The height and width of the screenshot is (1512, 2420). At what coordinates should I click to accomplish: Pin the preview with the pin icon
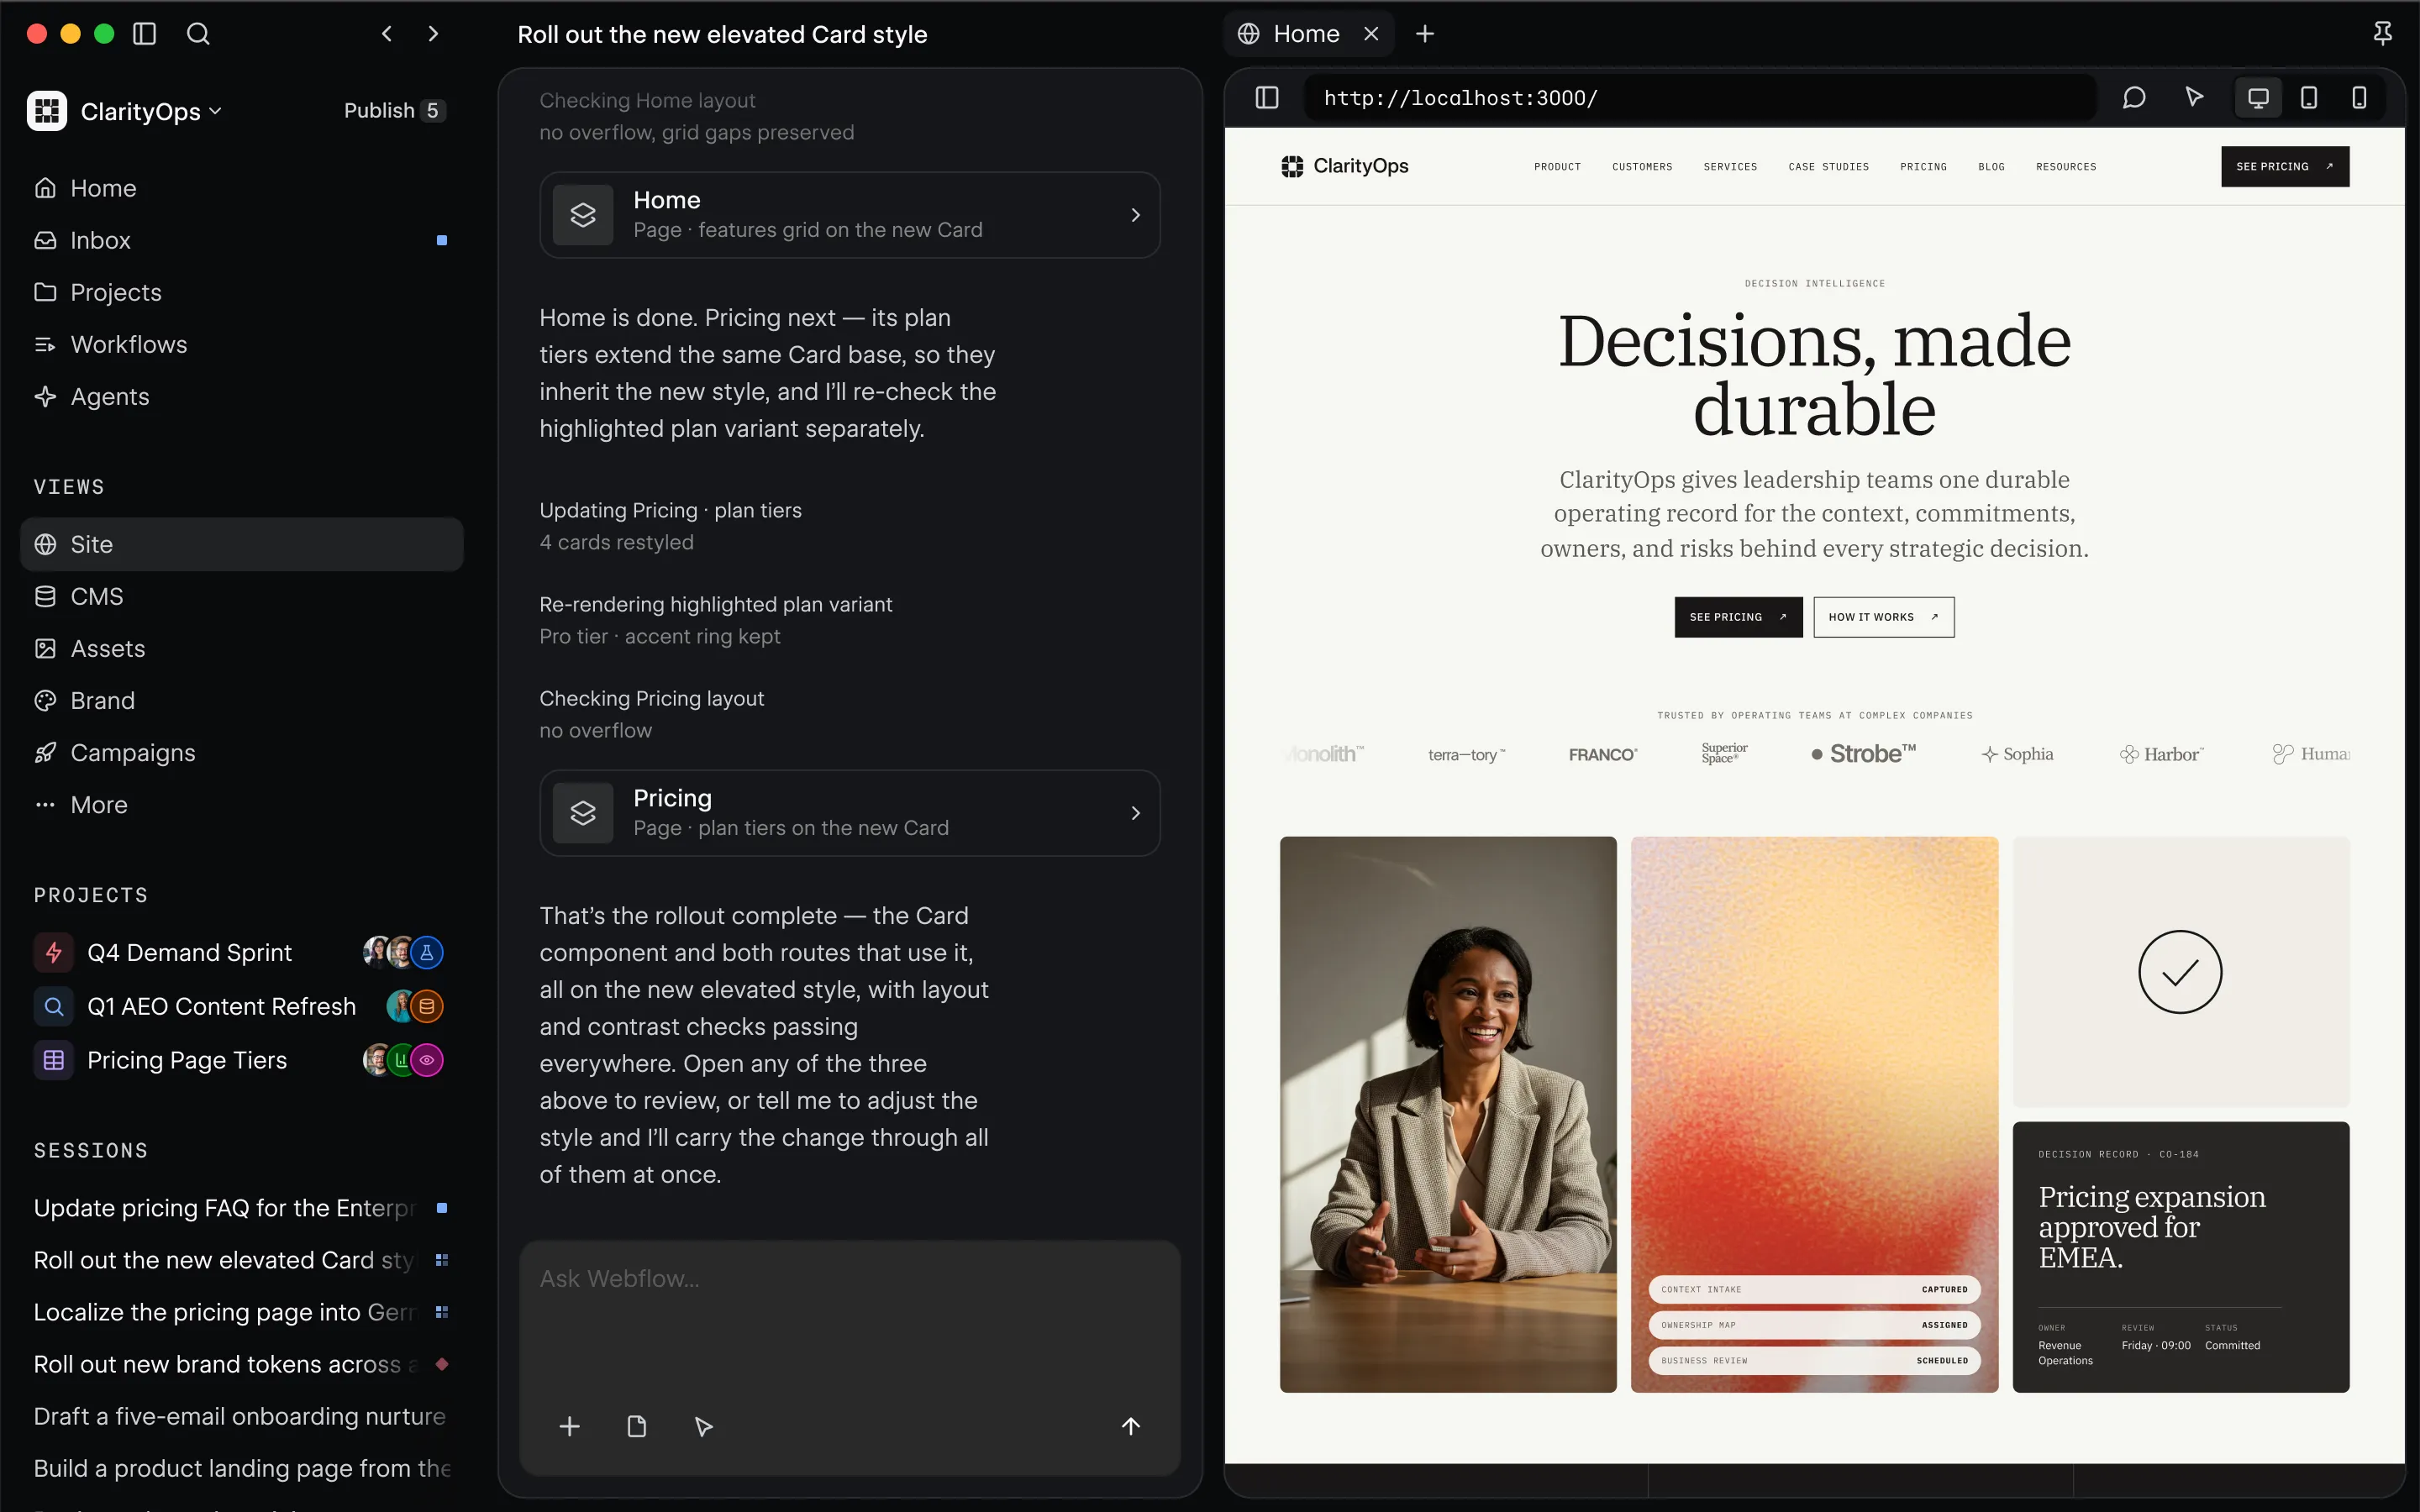tap(2383, 34)
